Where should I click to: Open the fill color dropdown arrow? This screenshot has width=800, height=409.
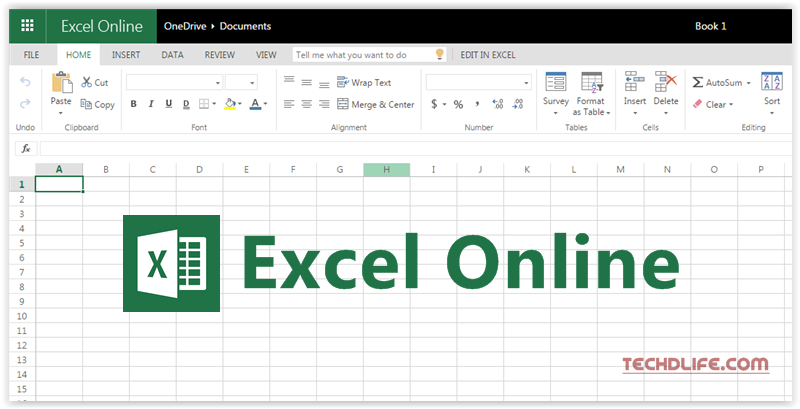(240, 104)
